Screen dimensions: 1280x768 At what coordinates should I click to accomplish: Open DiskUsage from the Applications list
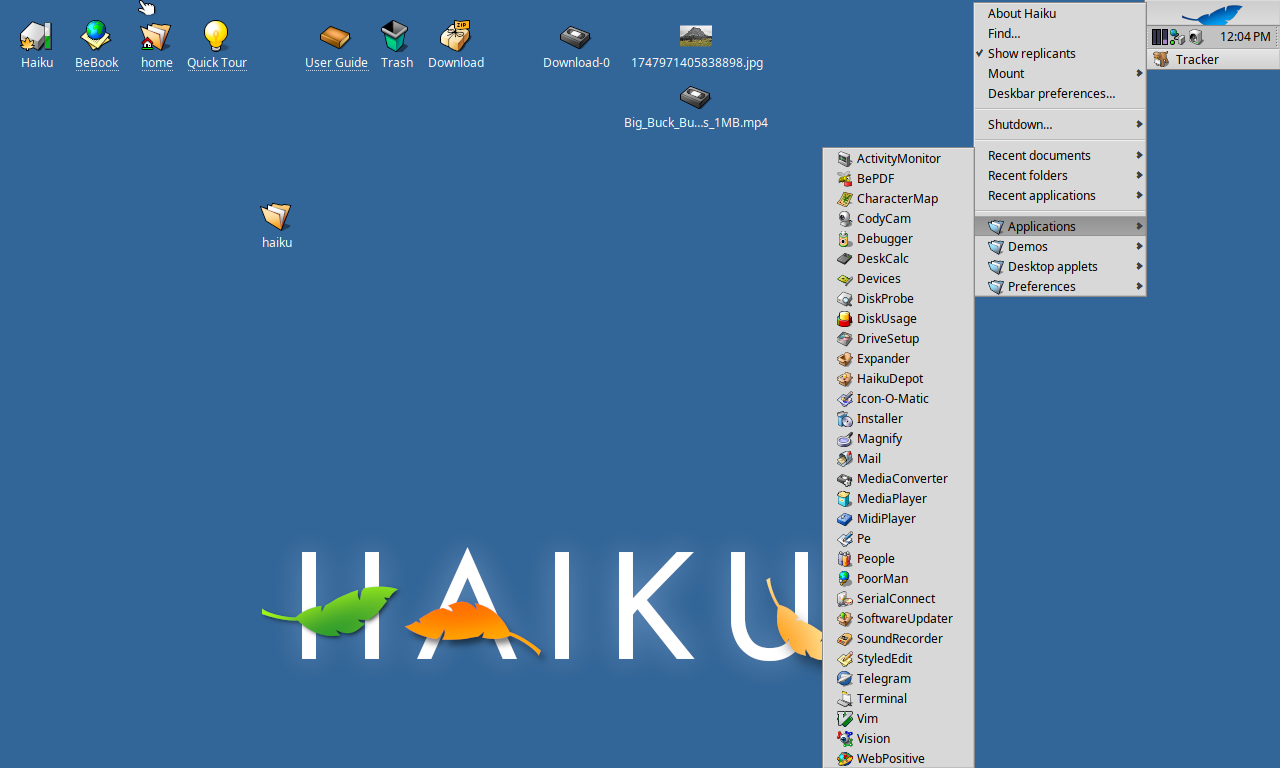click(898, 318)
